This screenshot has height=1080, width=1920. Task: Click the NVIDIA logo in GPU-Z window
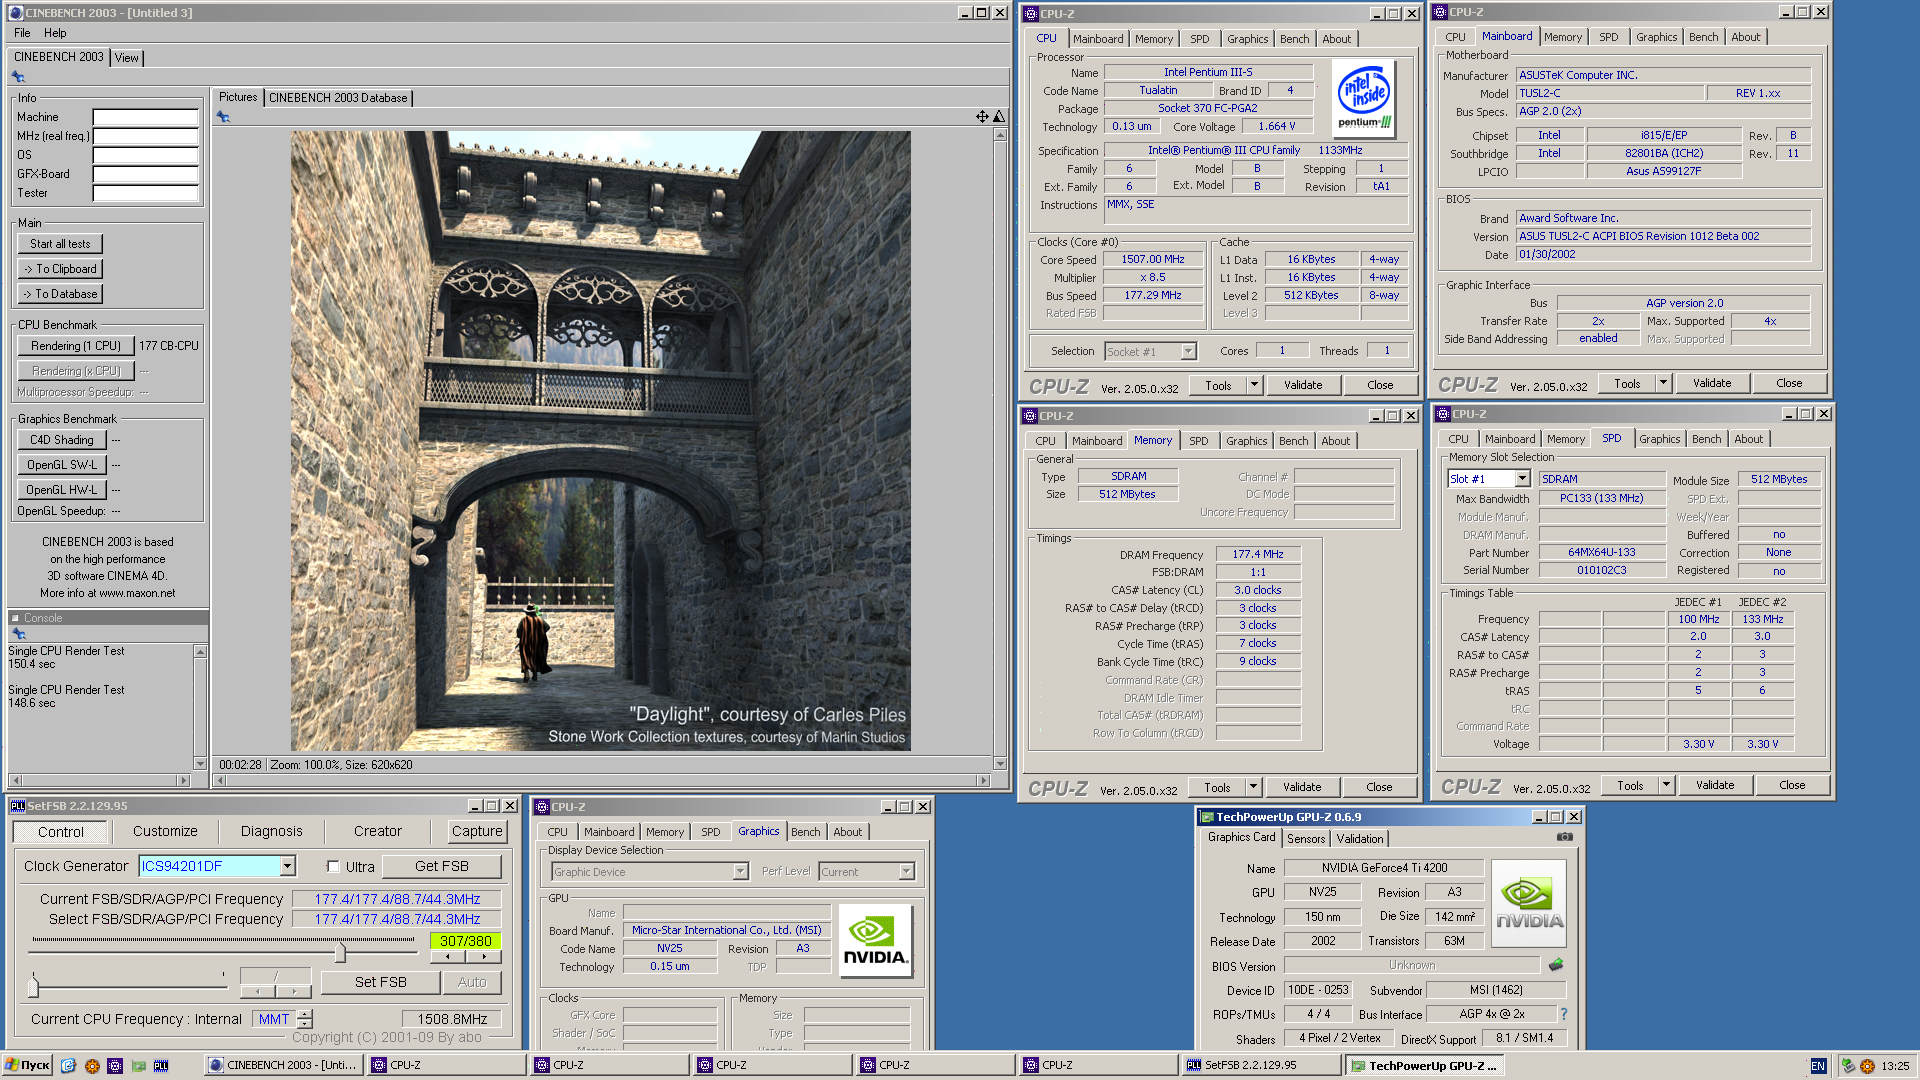tap(1529, 903)
